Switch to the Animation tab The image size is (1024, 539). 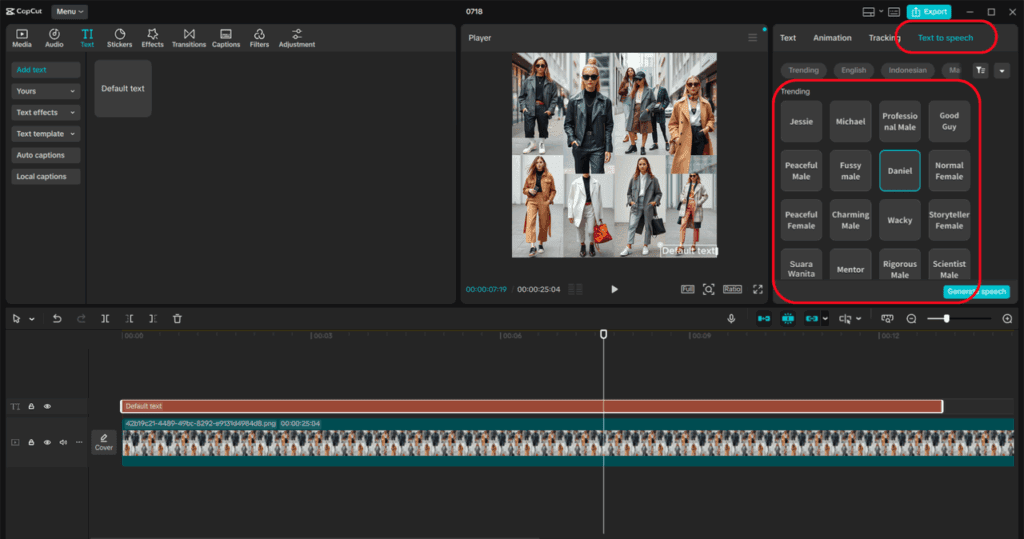pyautogui.click(x=832, y=38)
